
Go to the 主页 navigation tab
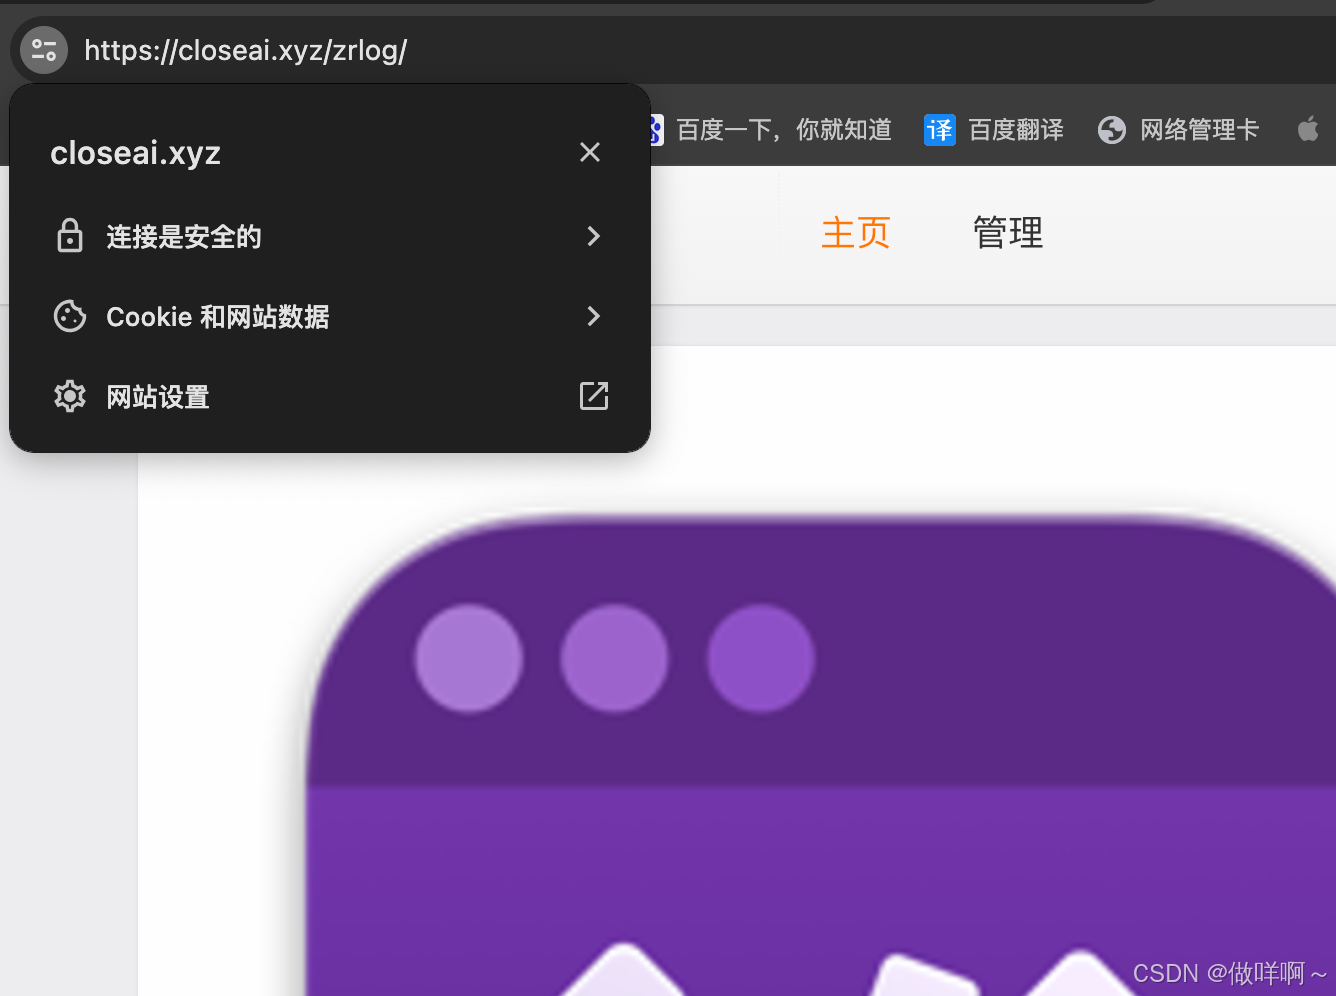coord(856,233)
